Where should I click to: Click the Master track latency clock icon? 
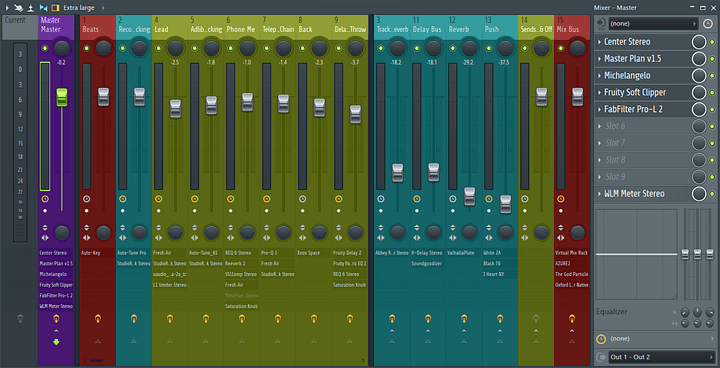click(x=45, y=199)
